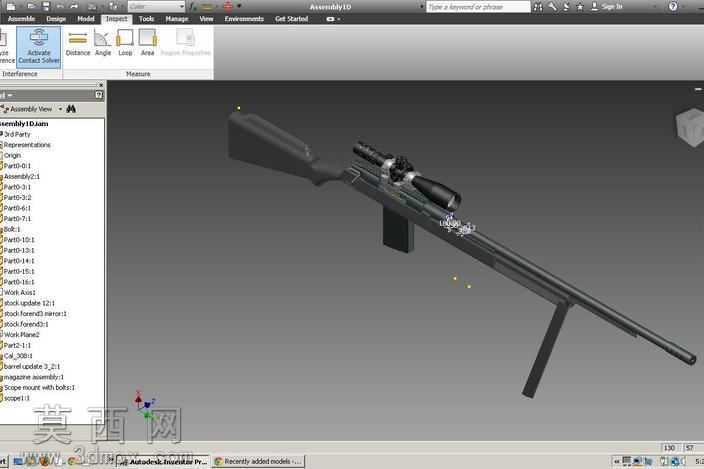
Task: Click the New file icon in quick access toolbar
Action: coord(11,6)
